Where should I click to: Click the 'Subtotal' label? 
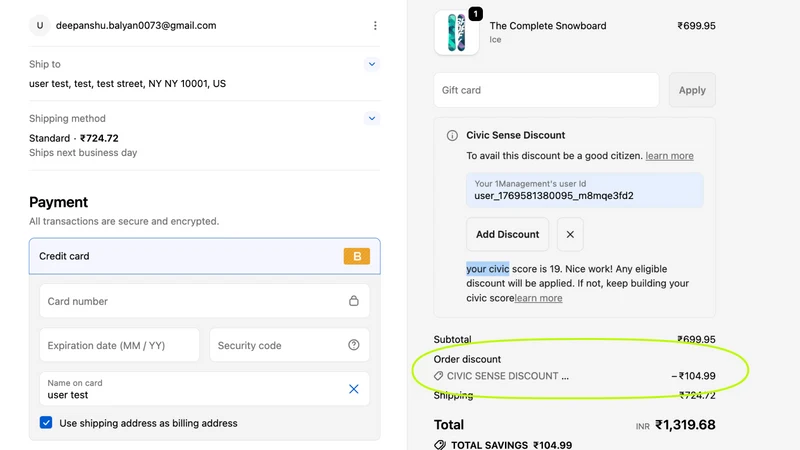click(x=453, y=339)
